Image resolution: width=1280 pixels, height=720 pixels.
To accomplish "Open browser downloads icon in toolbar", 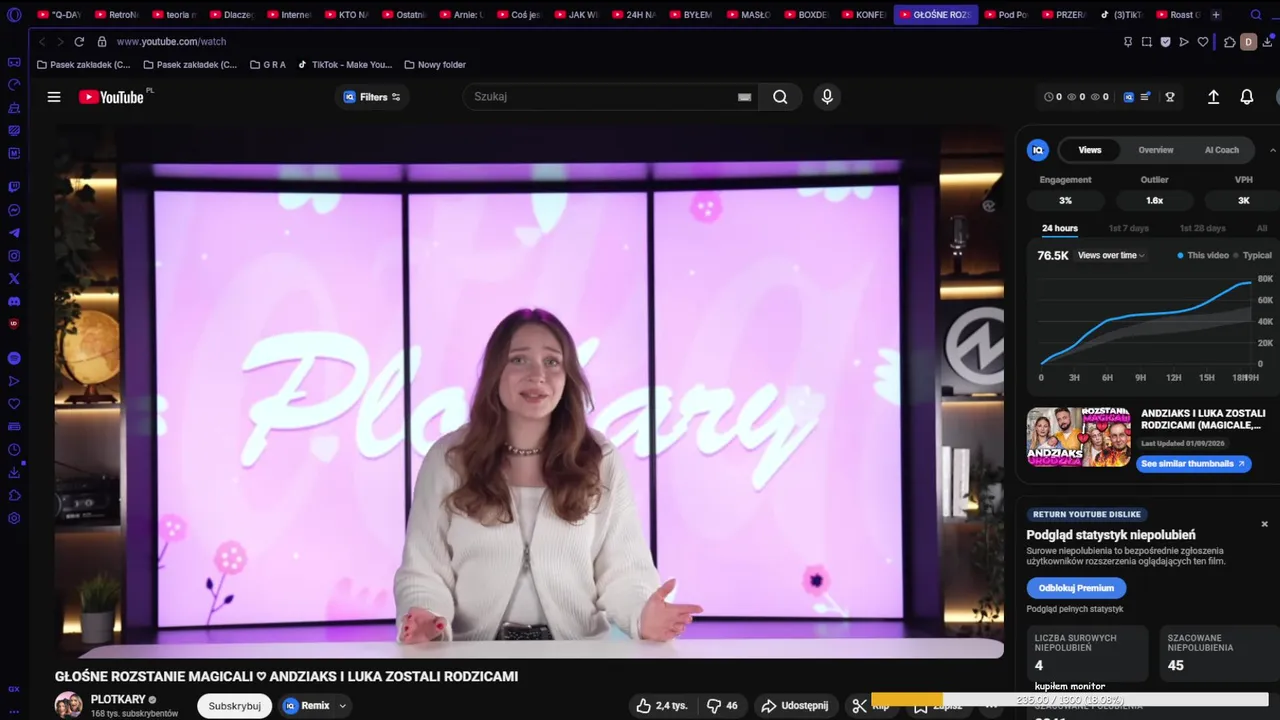I will click(x=1269, y=42).
